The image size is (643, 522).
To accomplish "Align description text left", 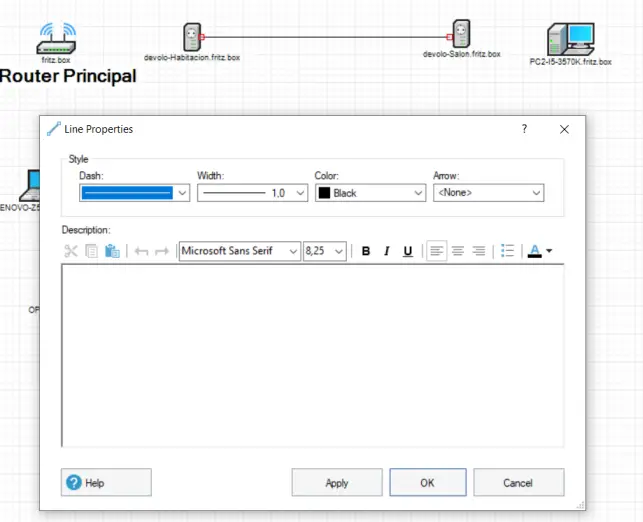I will click(437, 251).
